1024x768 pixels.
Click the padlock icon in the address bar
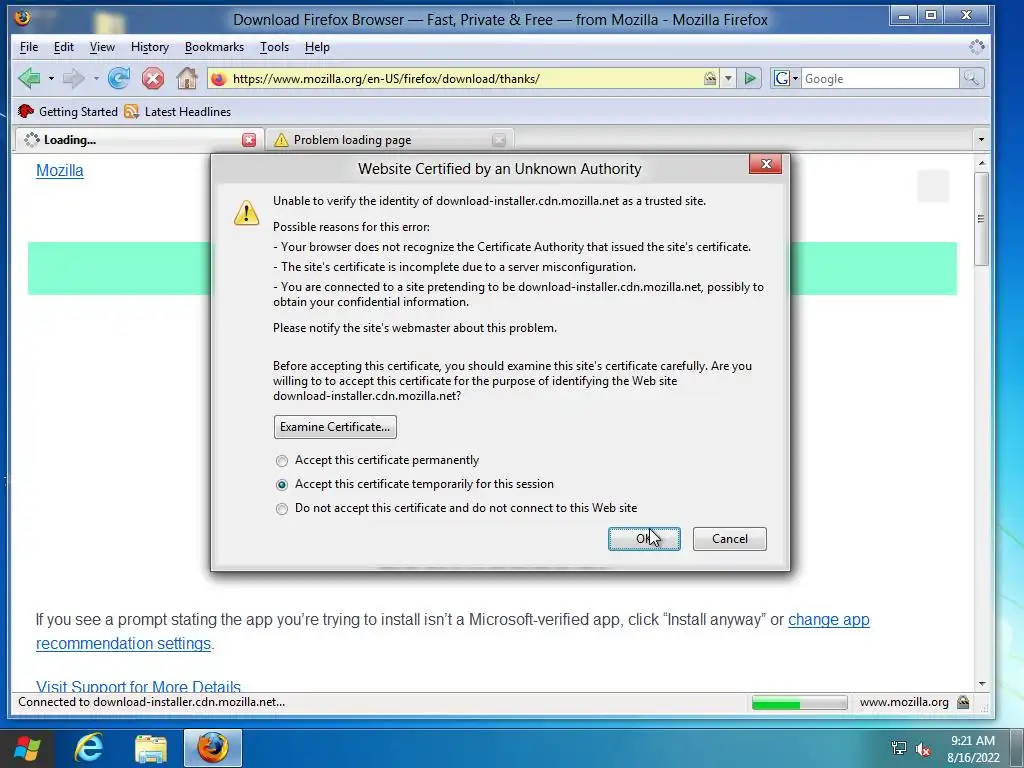pyautogui.click(x=710, y=79)
